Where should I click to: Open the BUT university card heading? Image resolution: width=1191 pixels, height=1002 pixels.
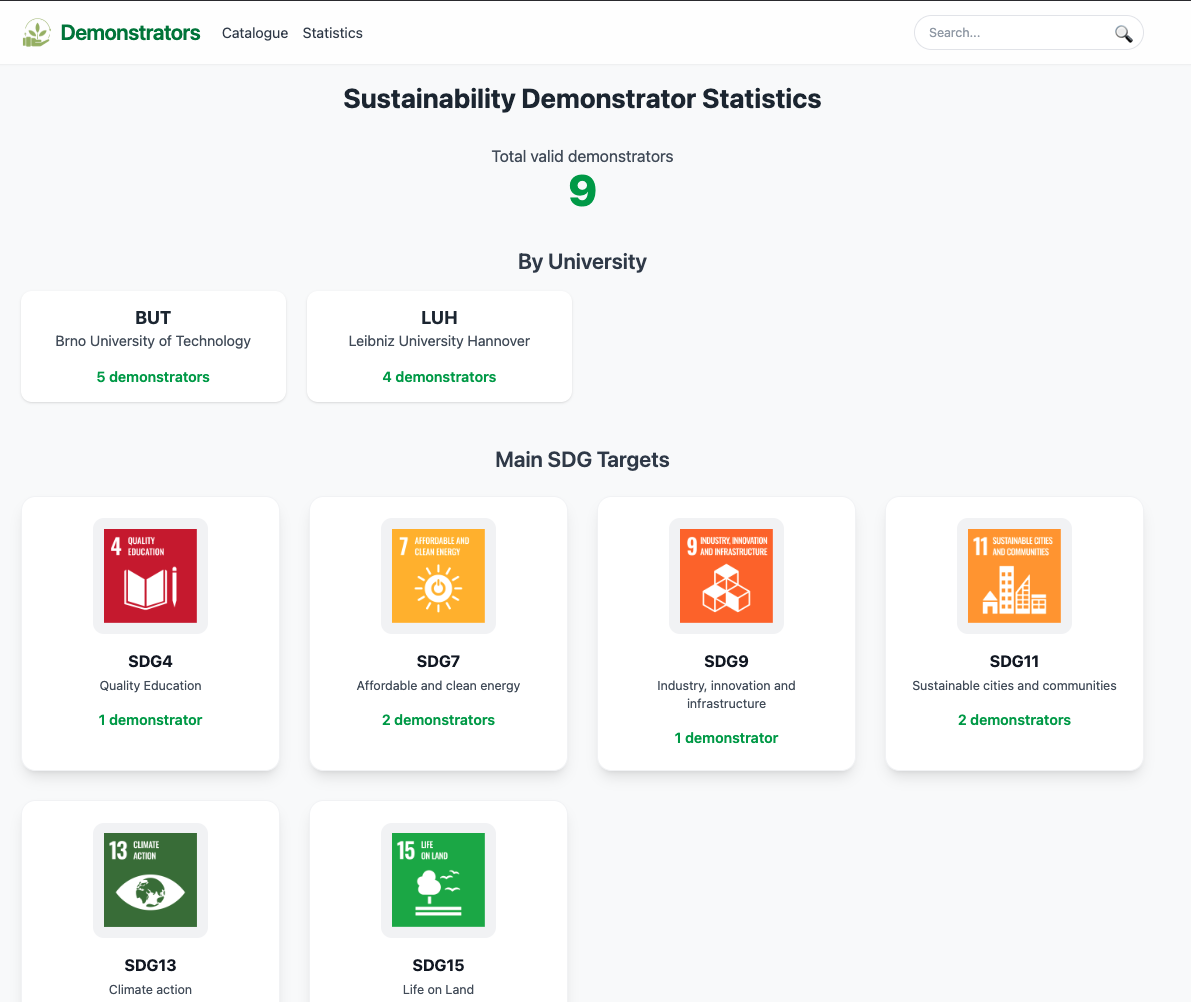153,318
